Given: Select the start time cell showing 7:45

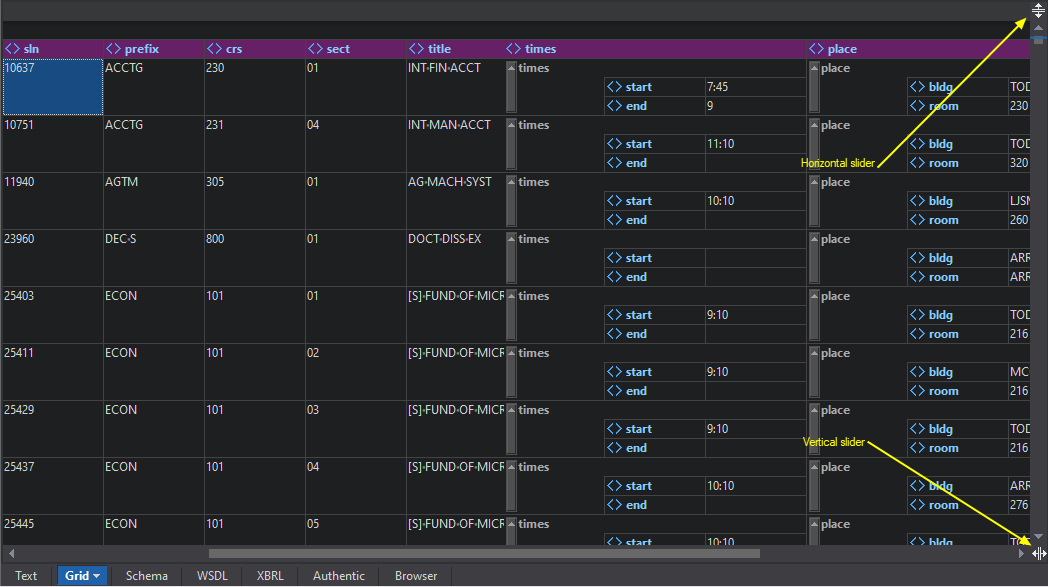Looking at the screenshot, I should (754, 87).
